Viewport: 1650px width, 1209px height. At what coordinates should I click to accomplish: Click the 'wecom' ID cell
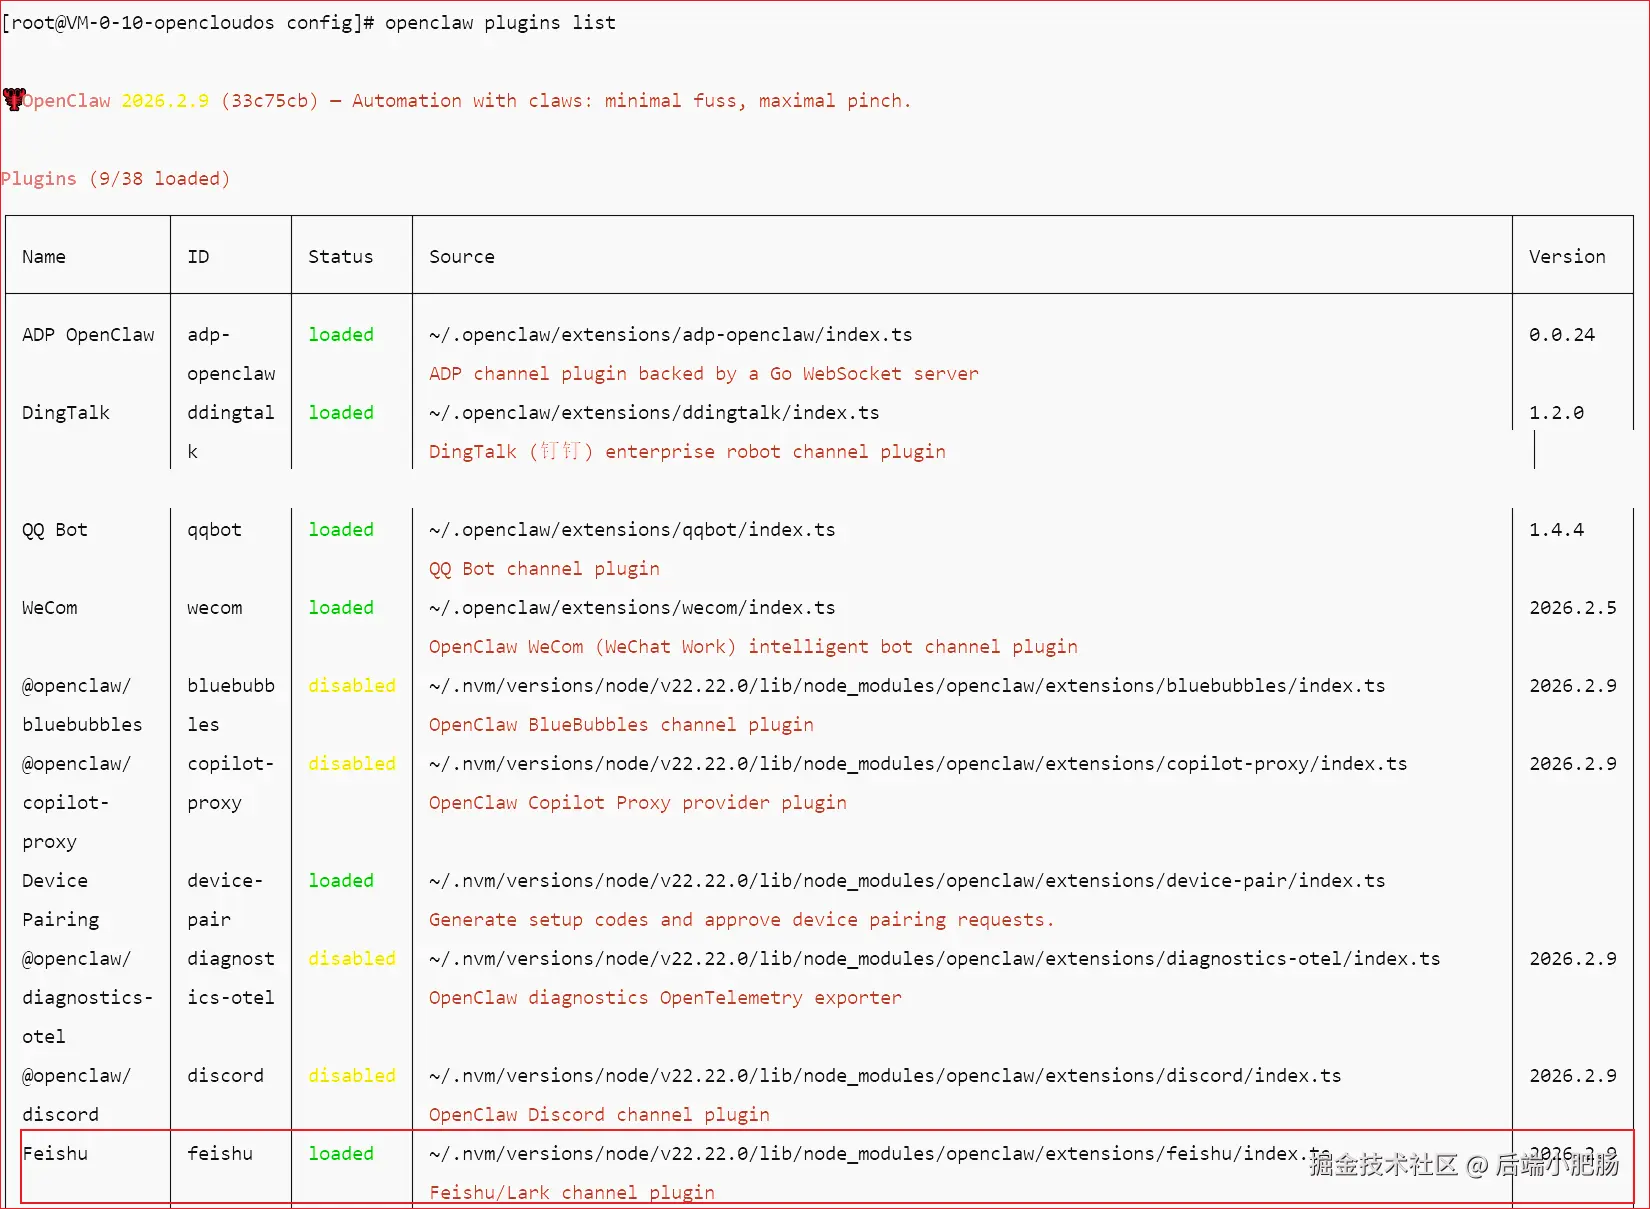pyautogui.click(x=214, y=608)
